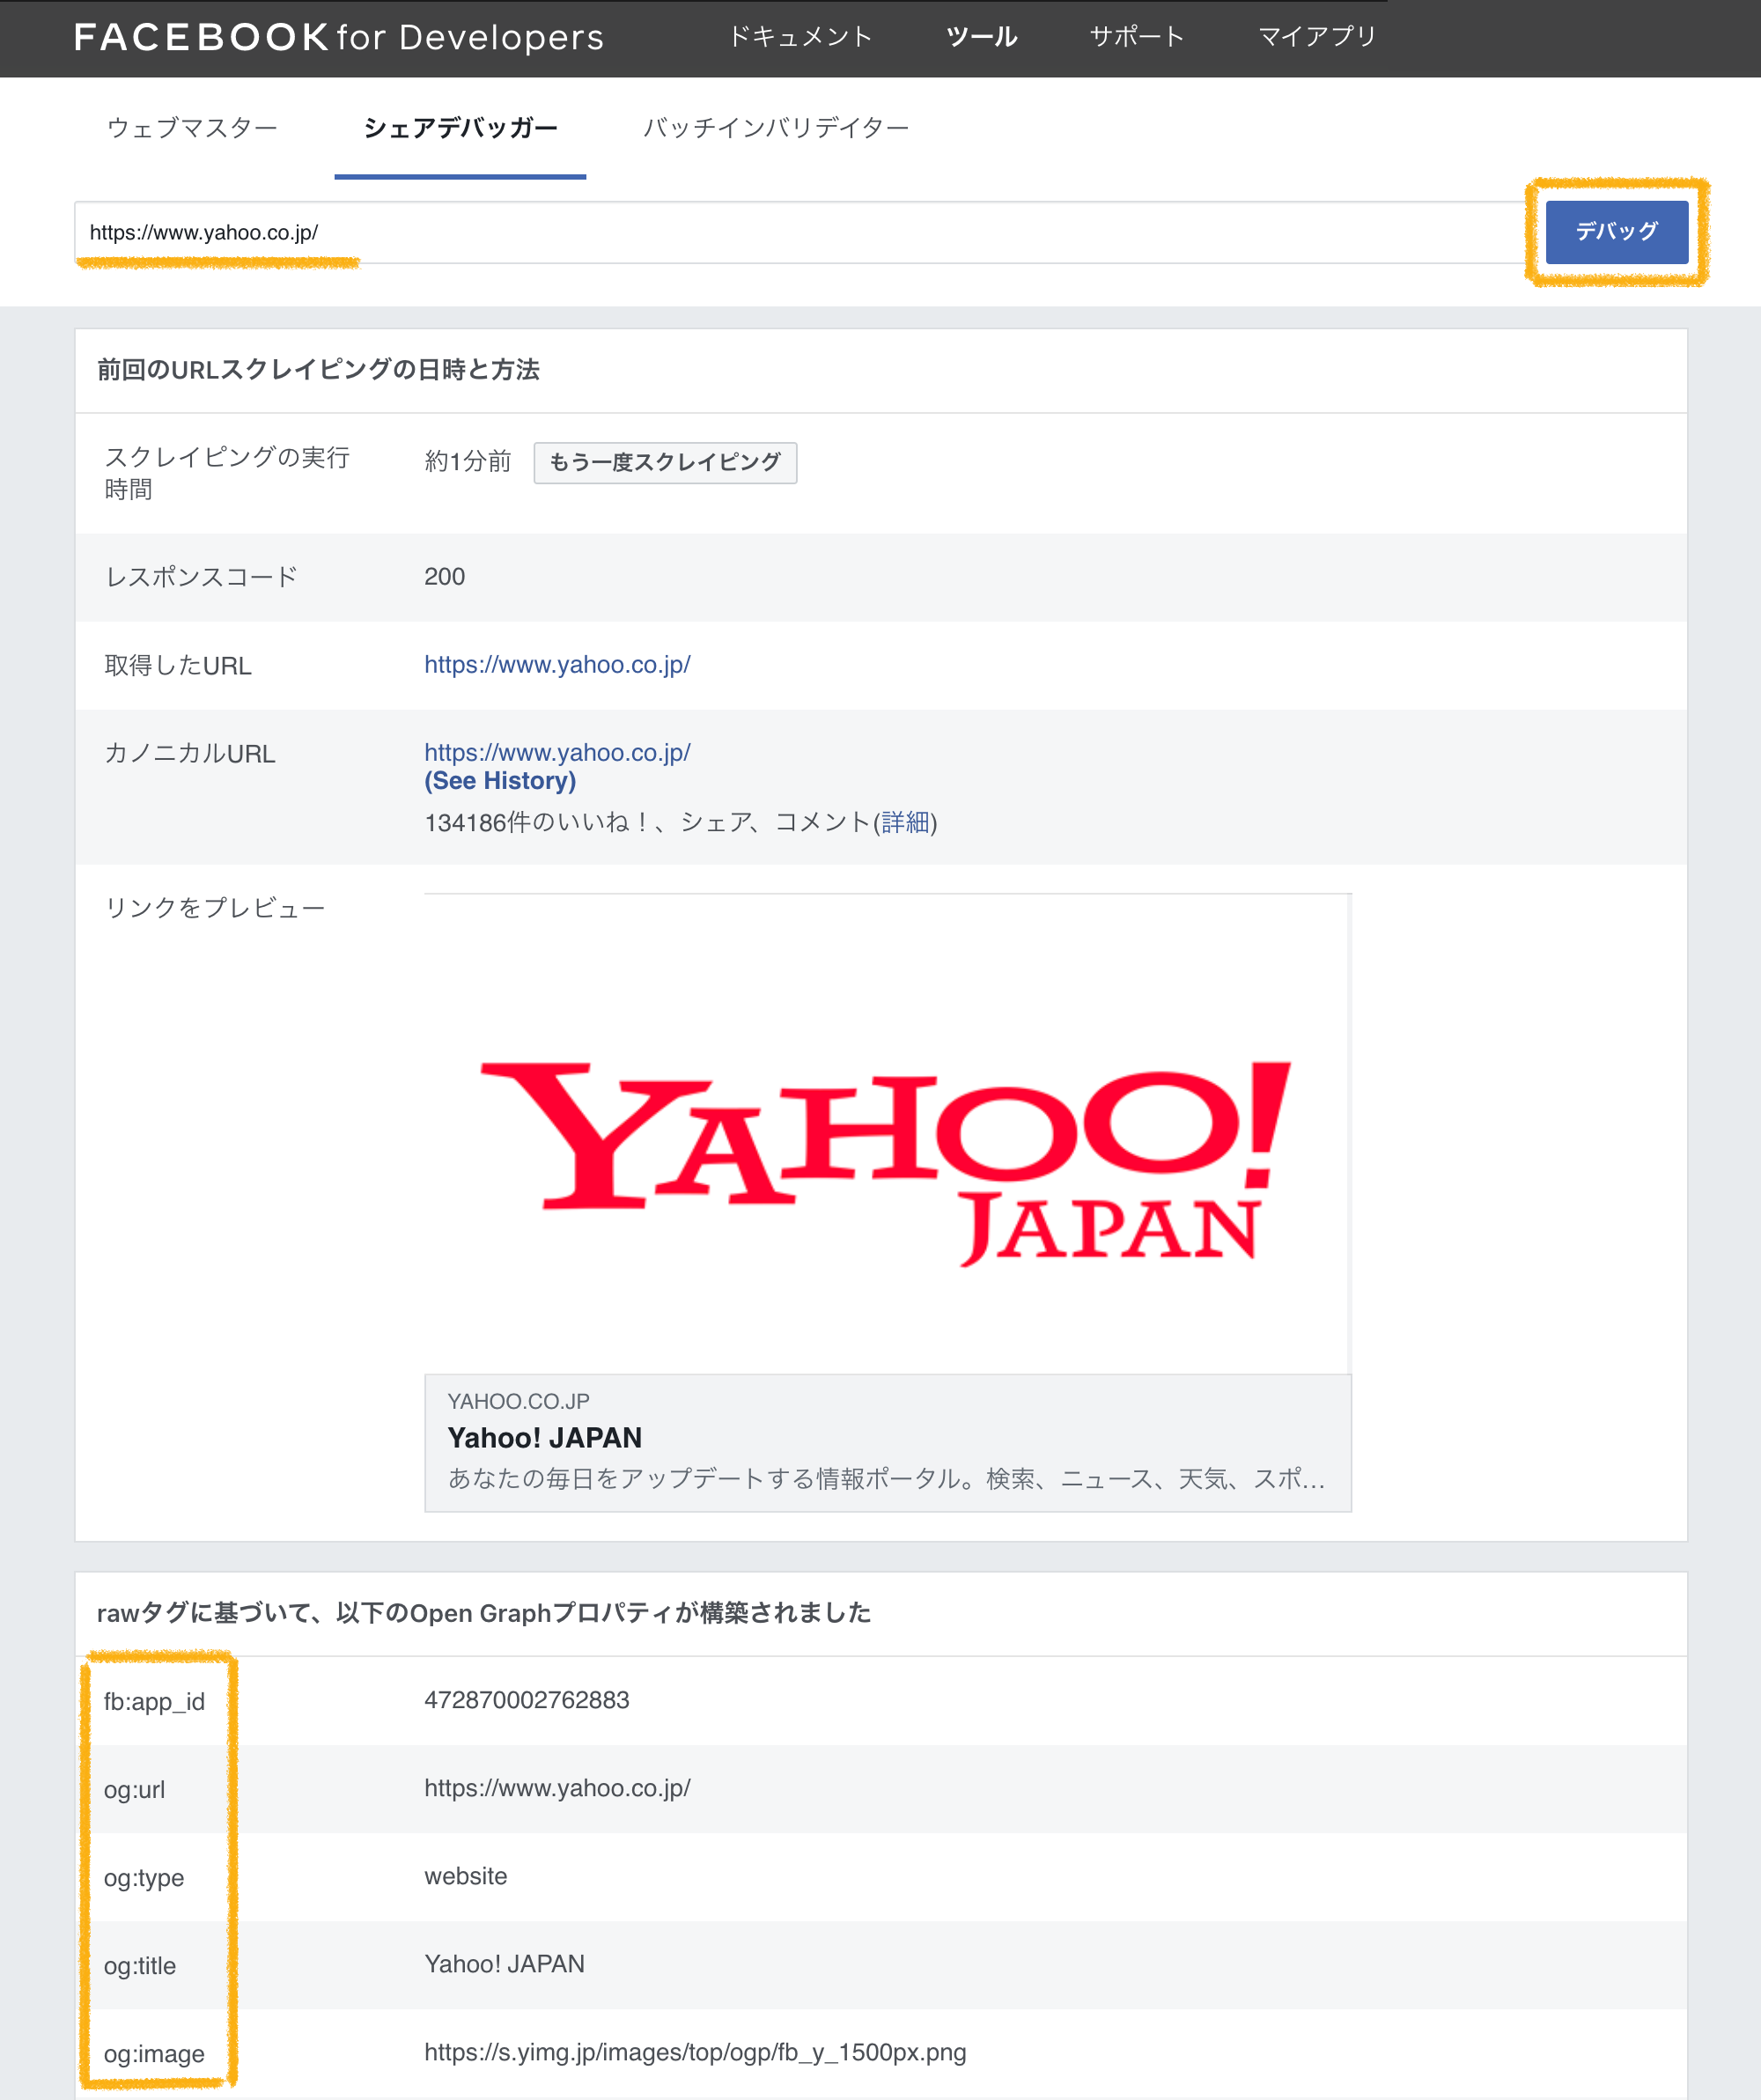The image size is (1761, 2100).
Task: Click the og:image URL value
Action: [695, 2052]
